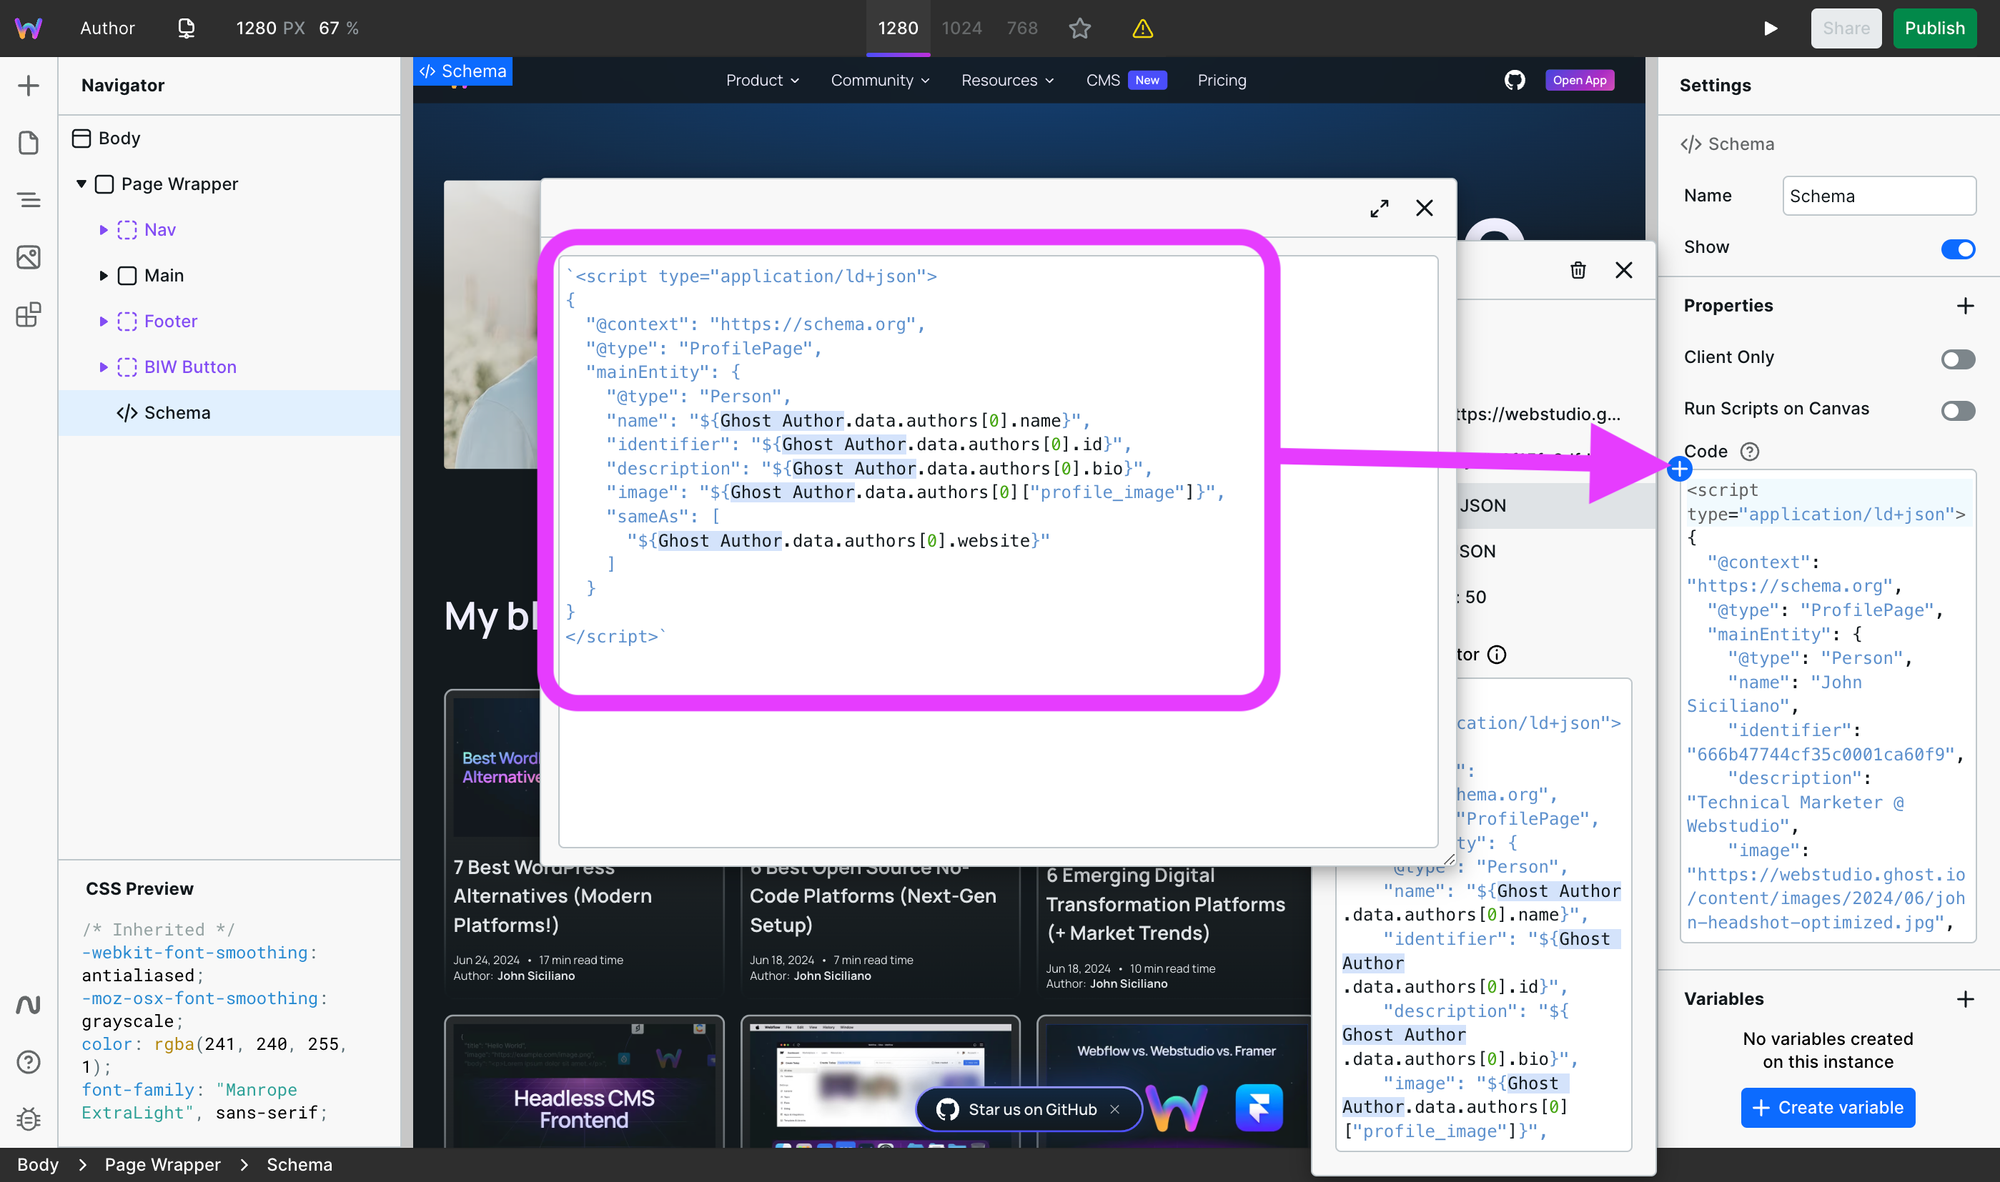Open the Pages panel icon
This screenshot has width=2000, height=1182.
tap(28, 143)
